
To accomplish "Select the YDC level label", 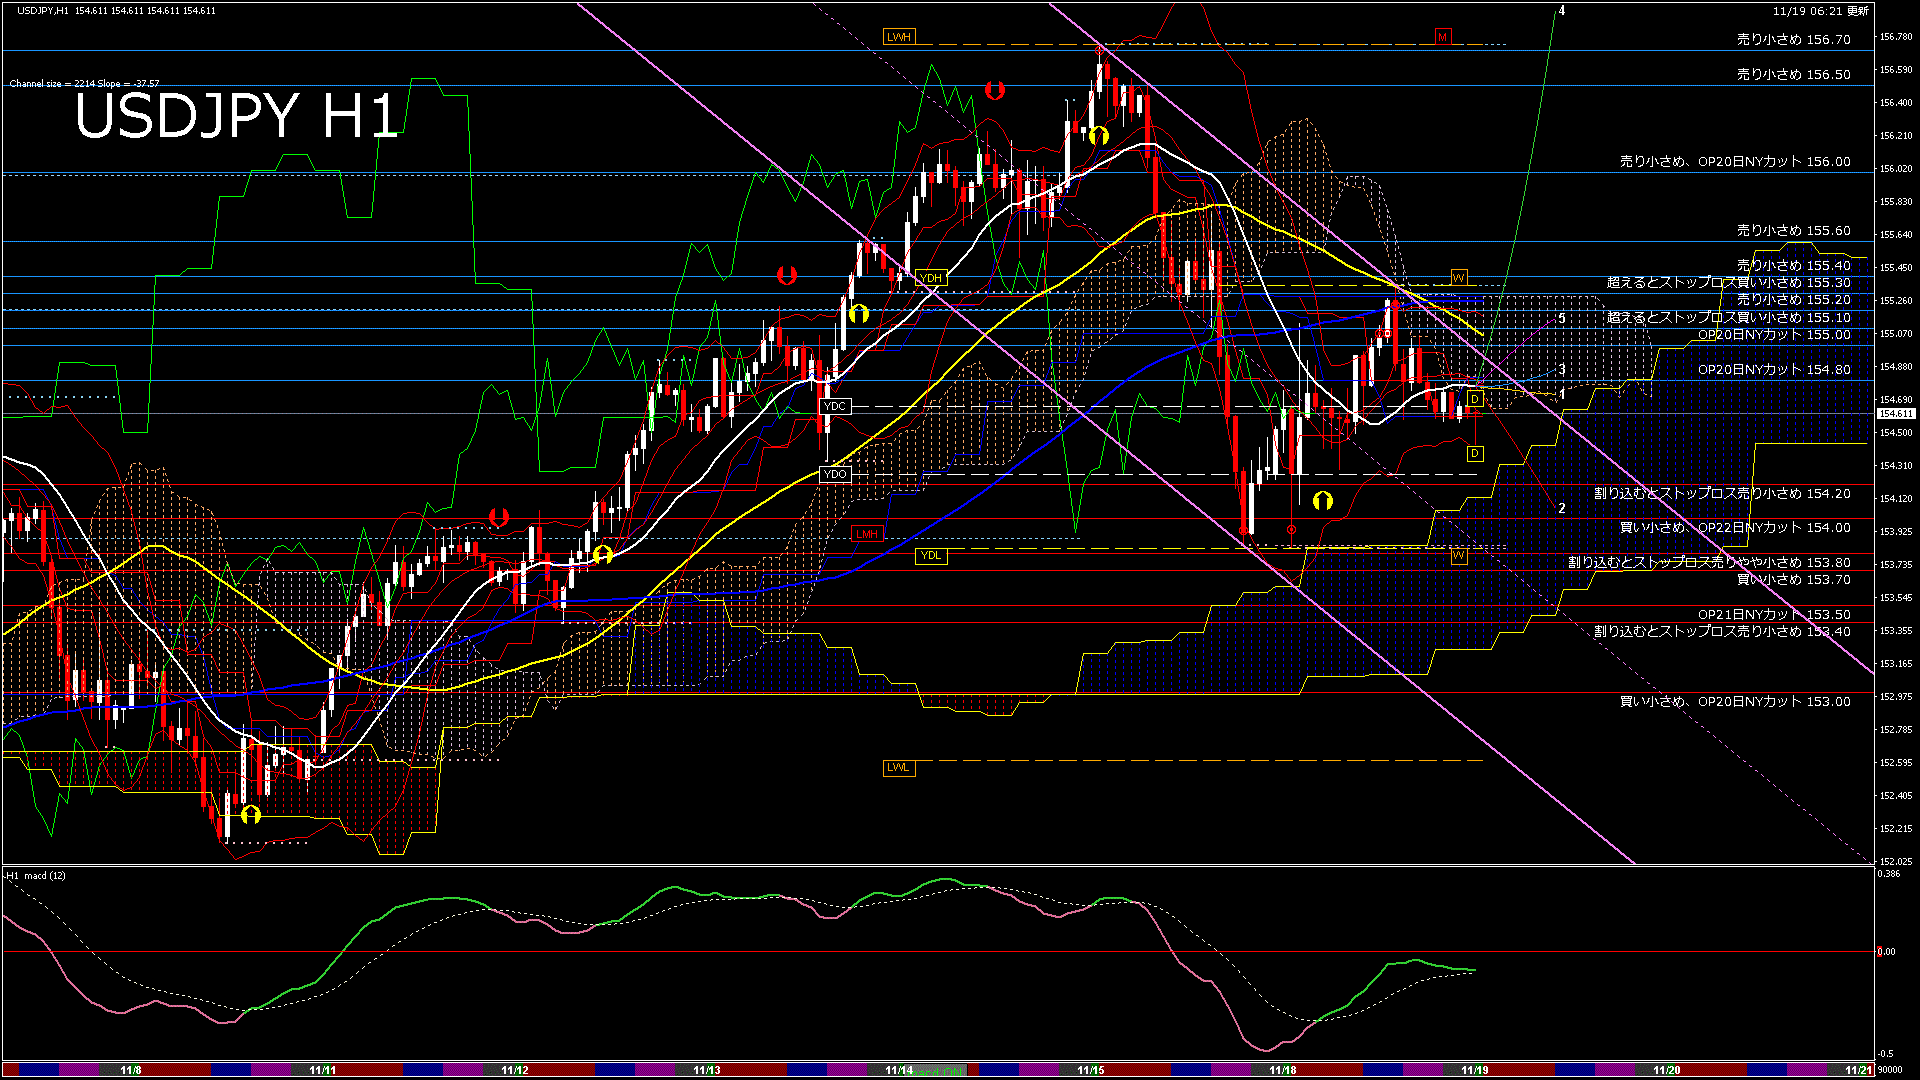I will point(835,406).
